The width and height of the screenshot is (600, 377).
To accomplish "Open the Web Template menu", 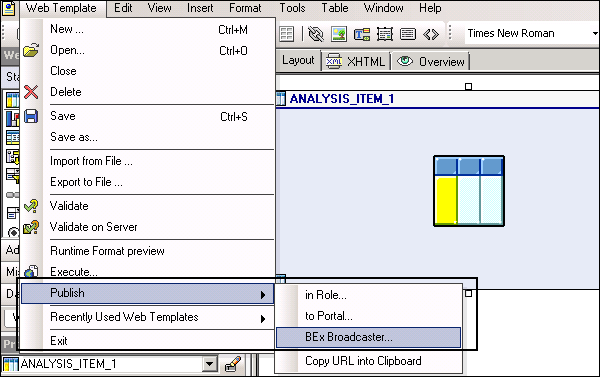I will [x=61, y=8].
